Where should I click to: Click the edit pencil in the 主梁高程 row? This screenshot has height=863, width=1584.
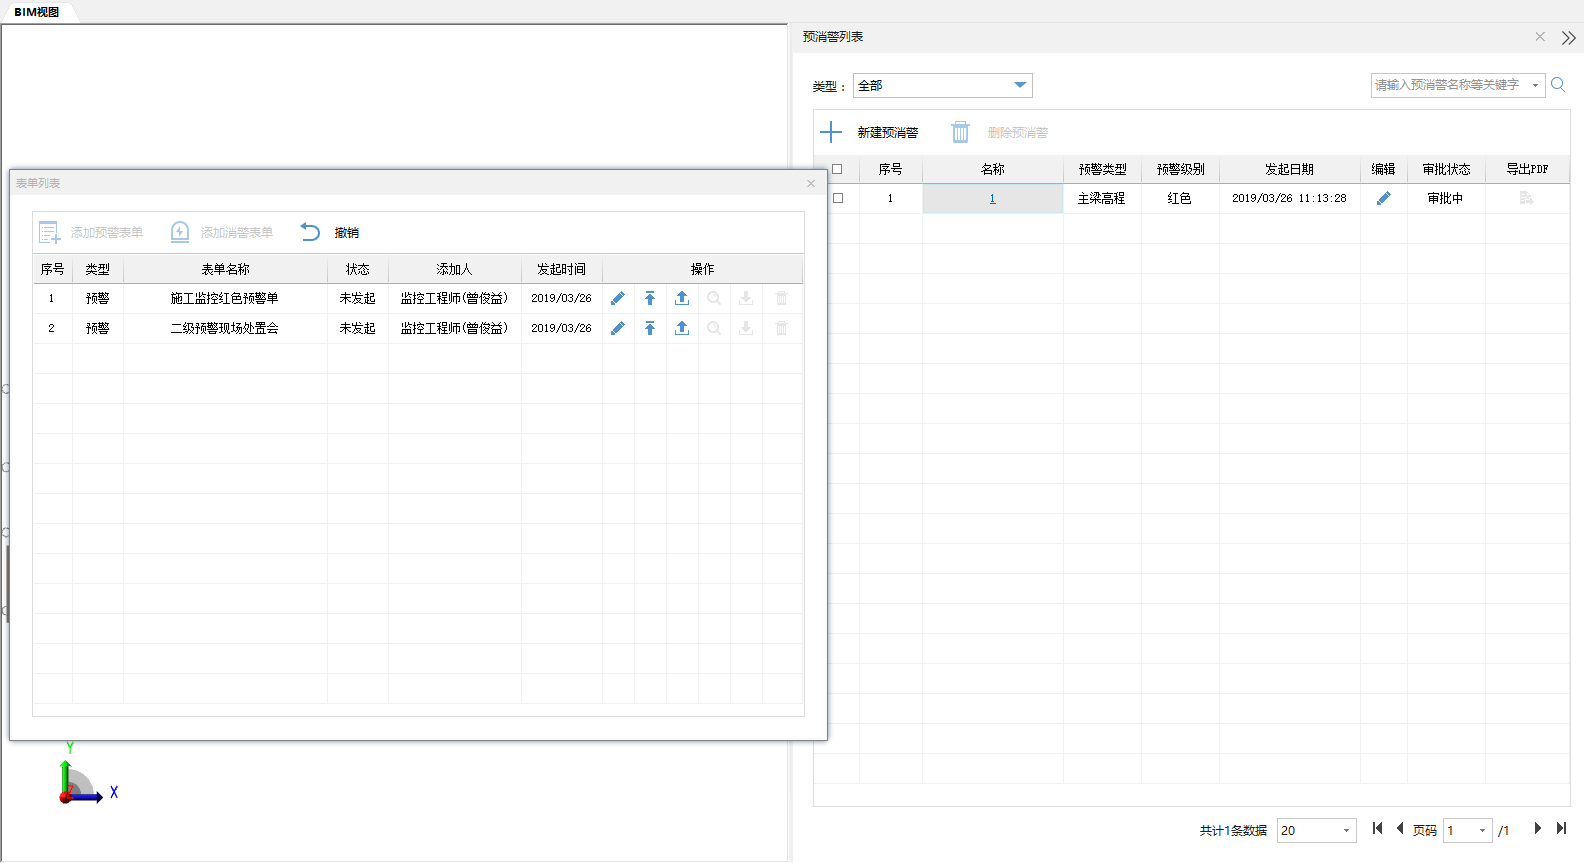coord(1384,198)
